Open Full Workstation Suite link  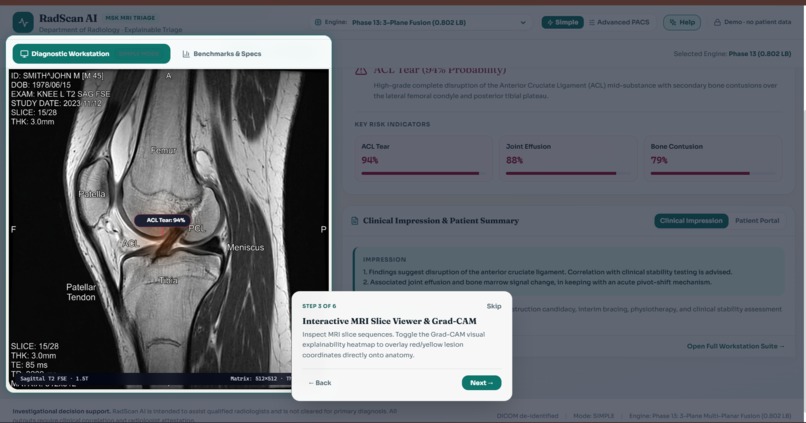pyautogui.click(x=736, y=346)
